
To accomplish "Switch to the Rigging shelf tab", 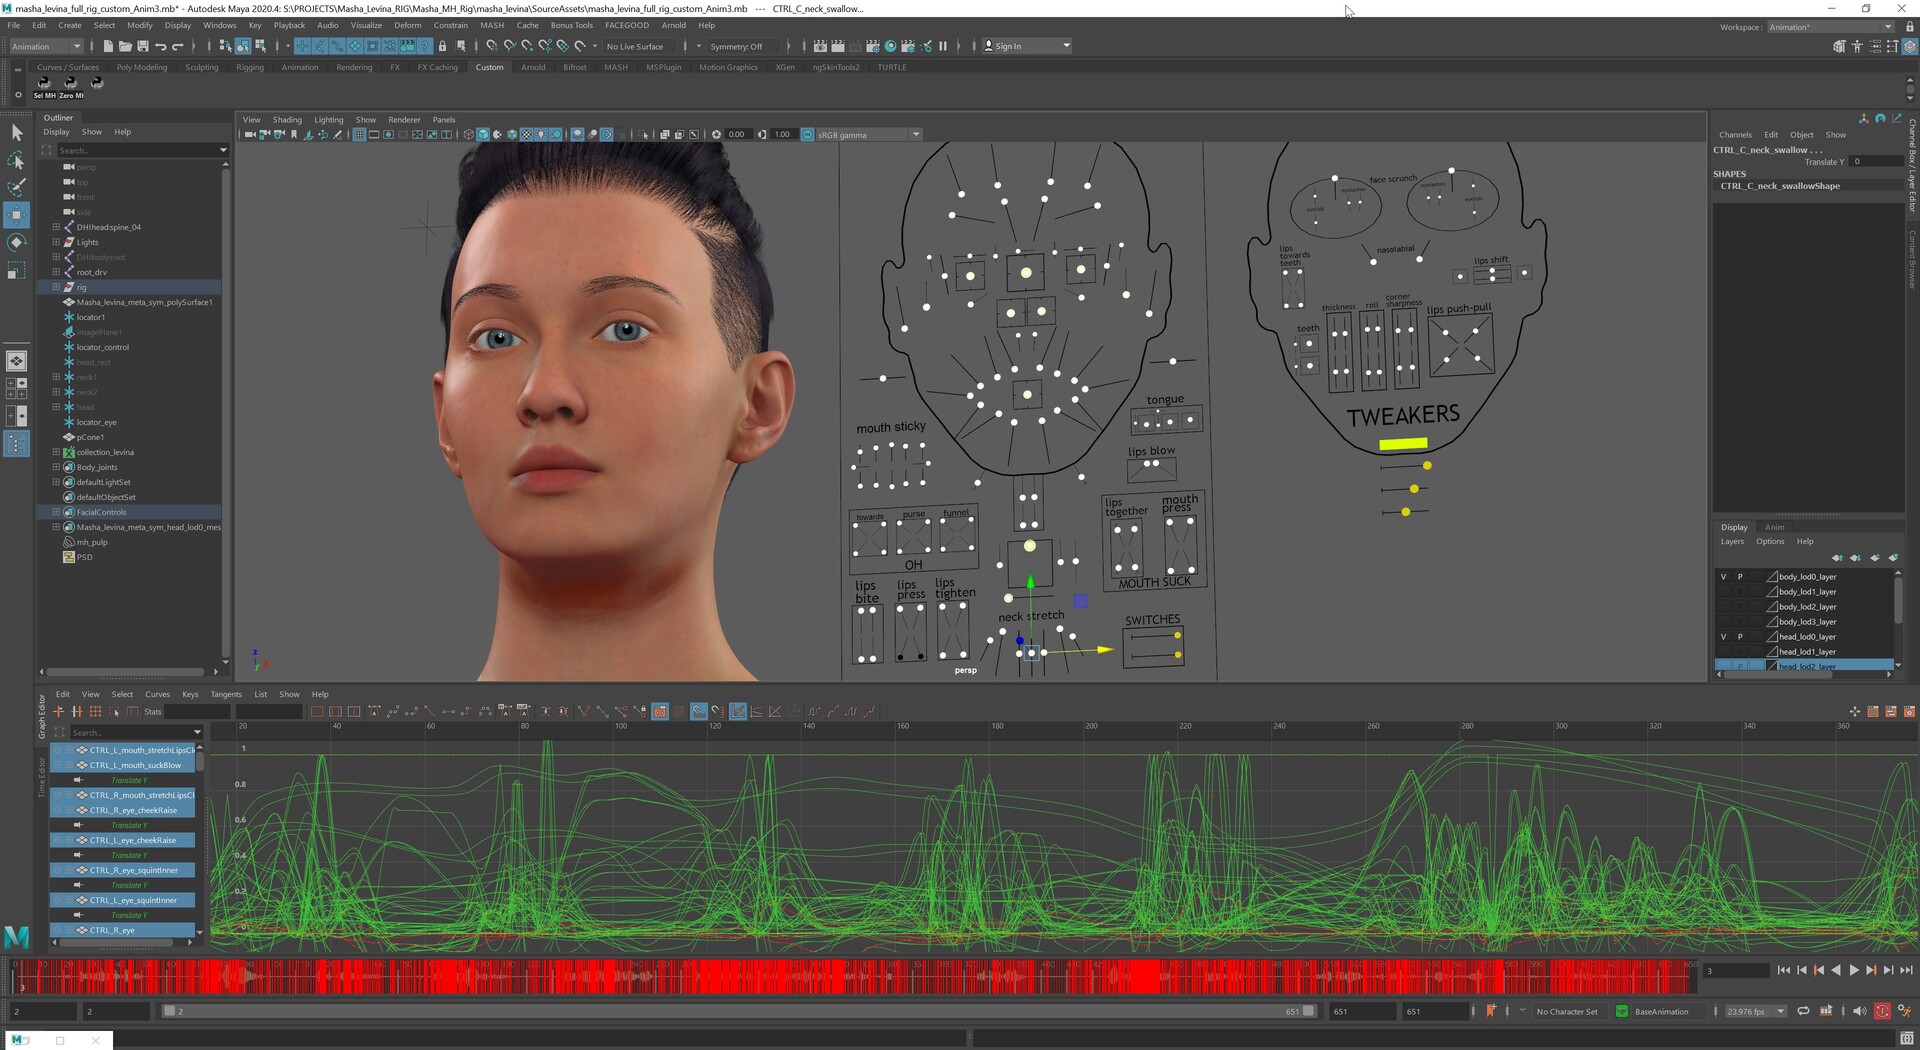I will pos(249,67).
